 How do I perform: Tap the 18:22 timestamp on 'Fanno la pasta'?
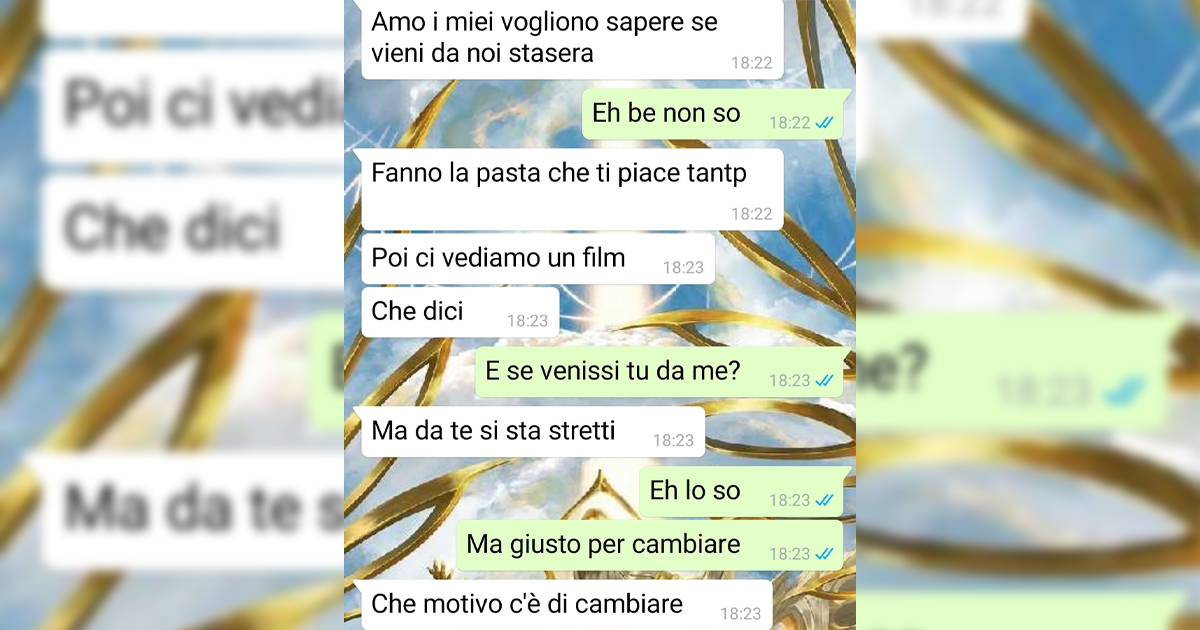751,214
